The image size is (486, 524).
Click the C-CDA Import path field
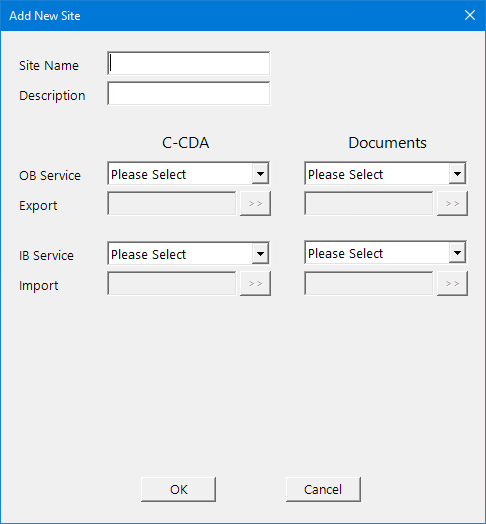172,283
